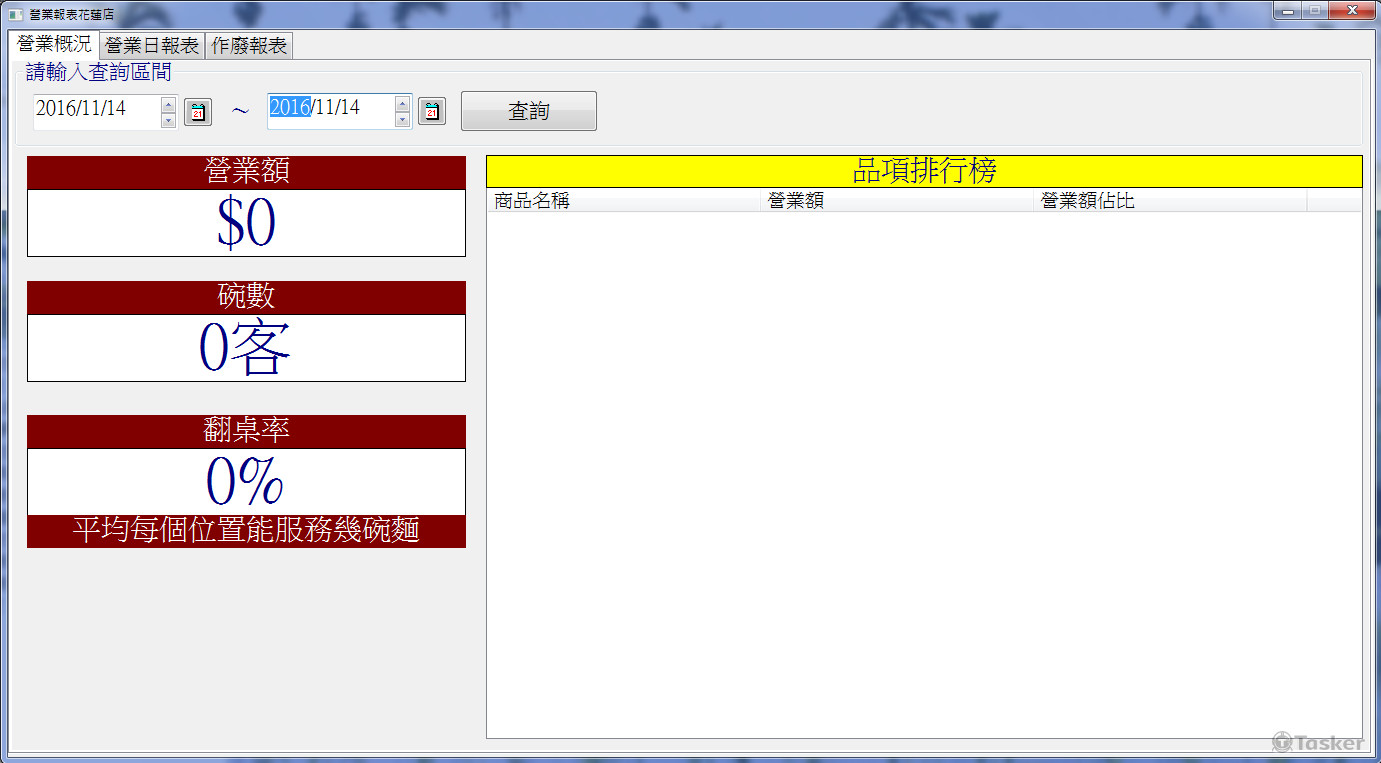The height and width of the screenshot is (763, 1381).
Task: Open the end date calendar picker icon
Action: coord(431,111)
